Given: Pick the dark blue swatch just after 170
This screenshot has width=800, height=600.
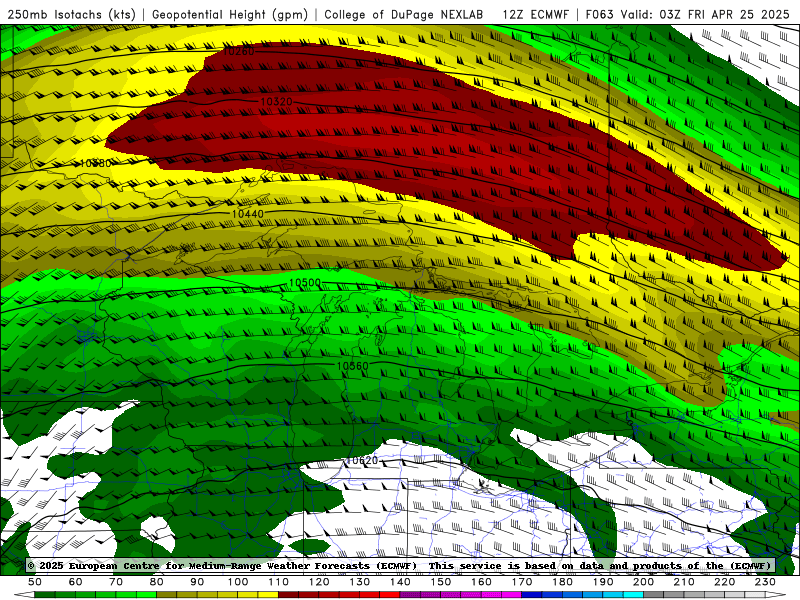Looking at the screenshot, I should (532, 595).
